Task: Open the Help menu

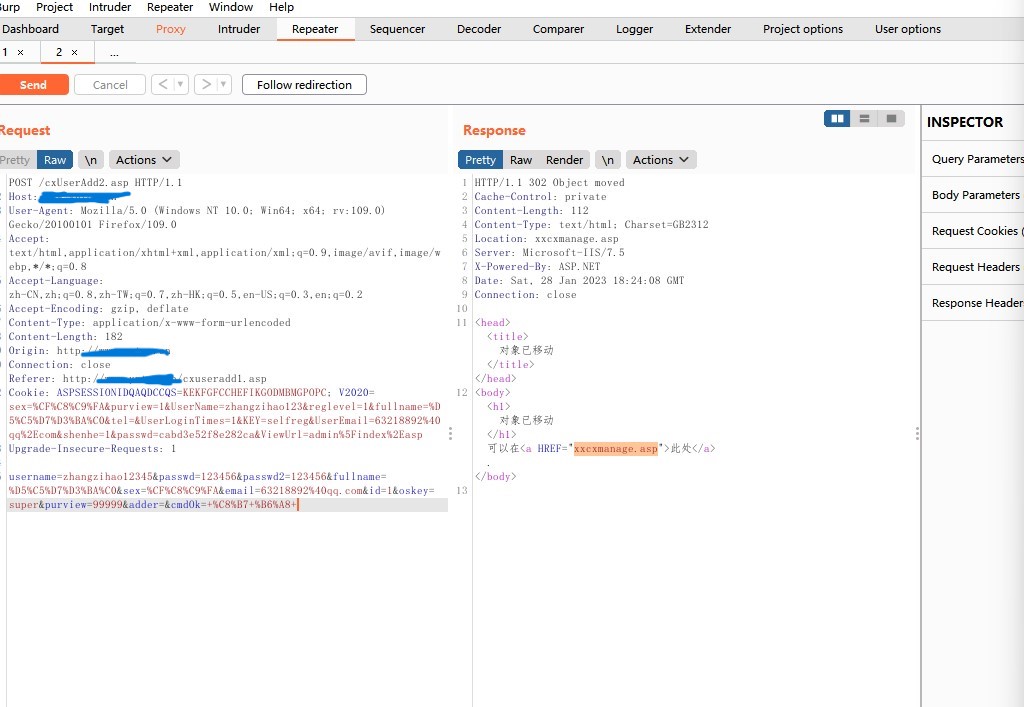Action: [x=281, y=7]
